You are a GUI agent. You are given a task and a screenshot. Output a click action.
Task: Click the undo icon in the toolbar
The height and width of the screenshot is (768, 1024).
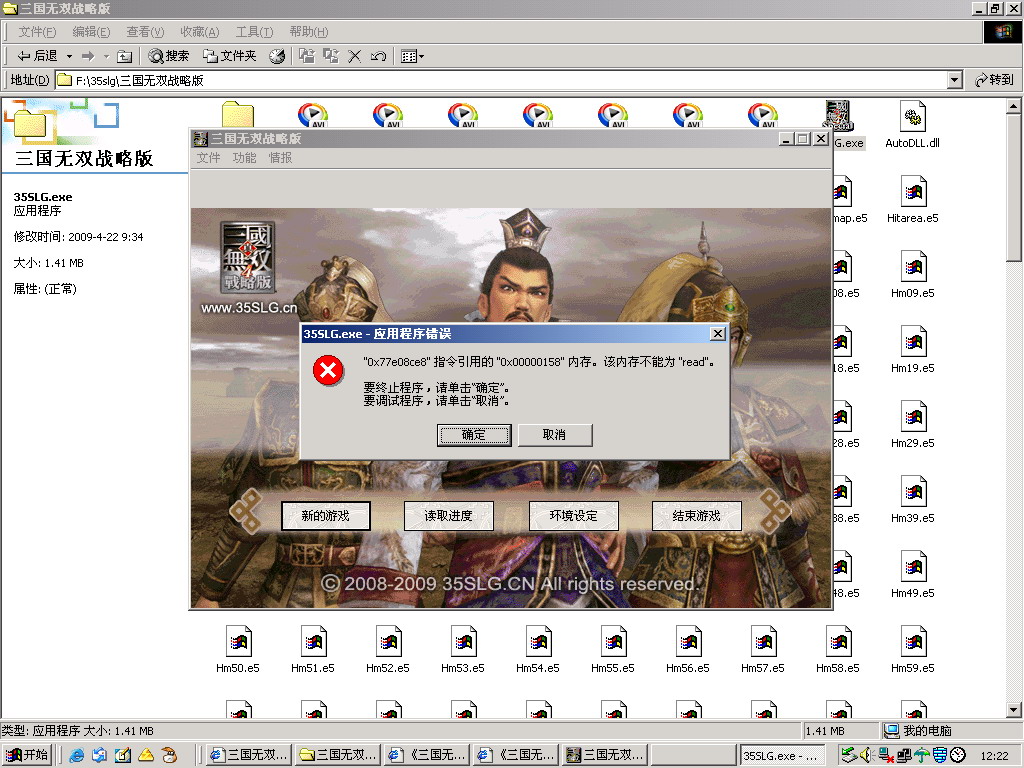pyautogui.click(x=378, y=56)
